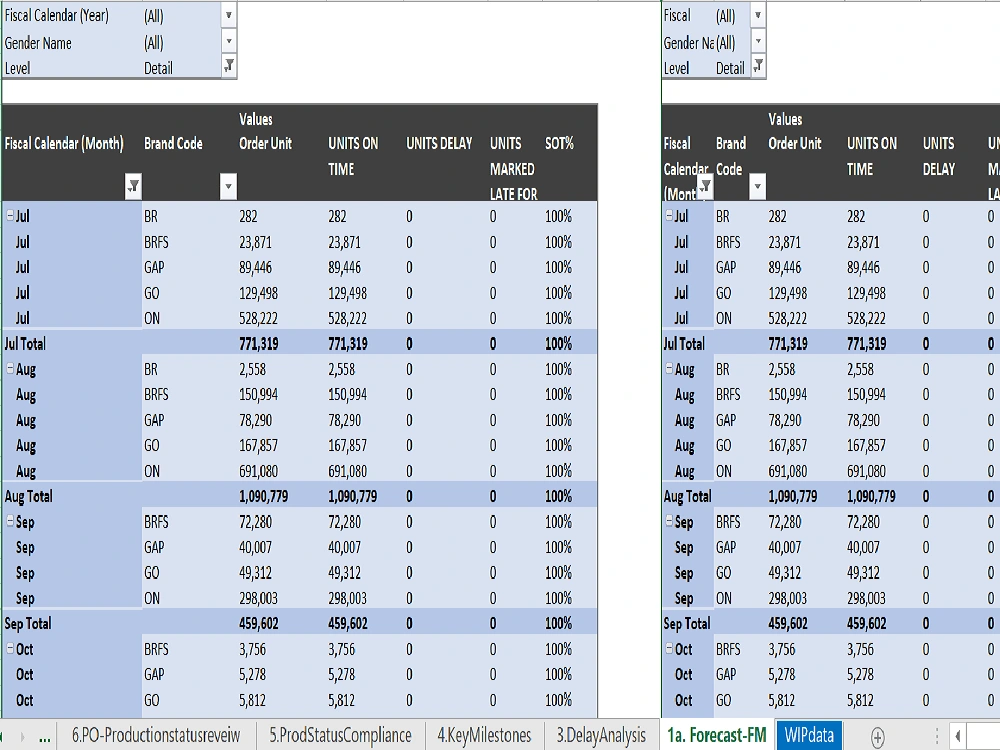Open Brand Code filter dropdown in left pivot

228,186
